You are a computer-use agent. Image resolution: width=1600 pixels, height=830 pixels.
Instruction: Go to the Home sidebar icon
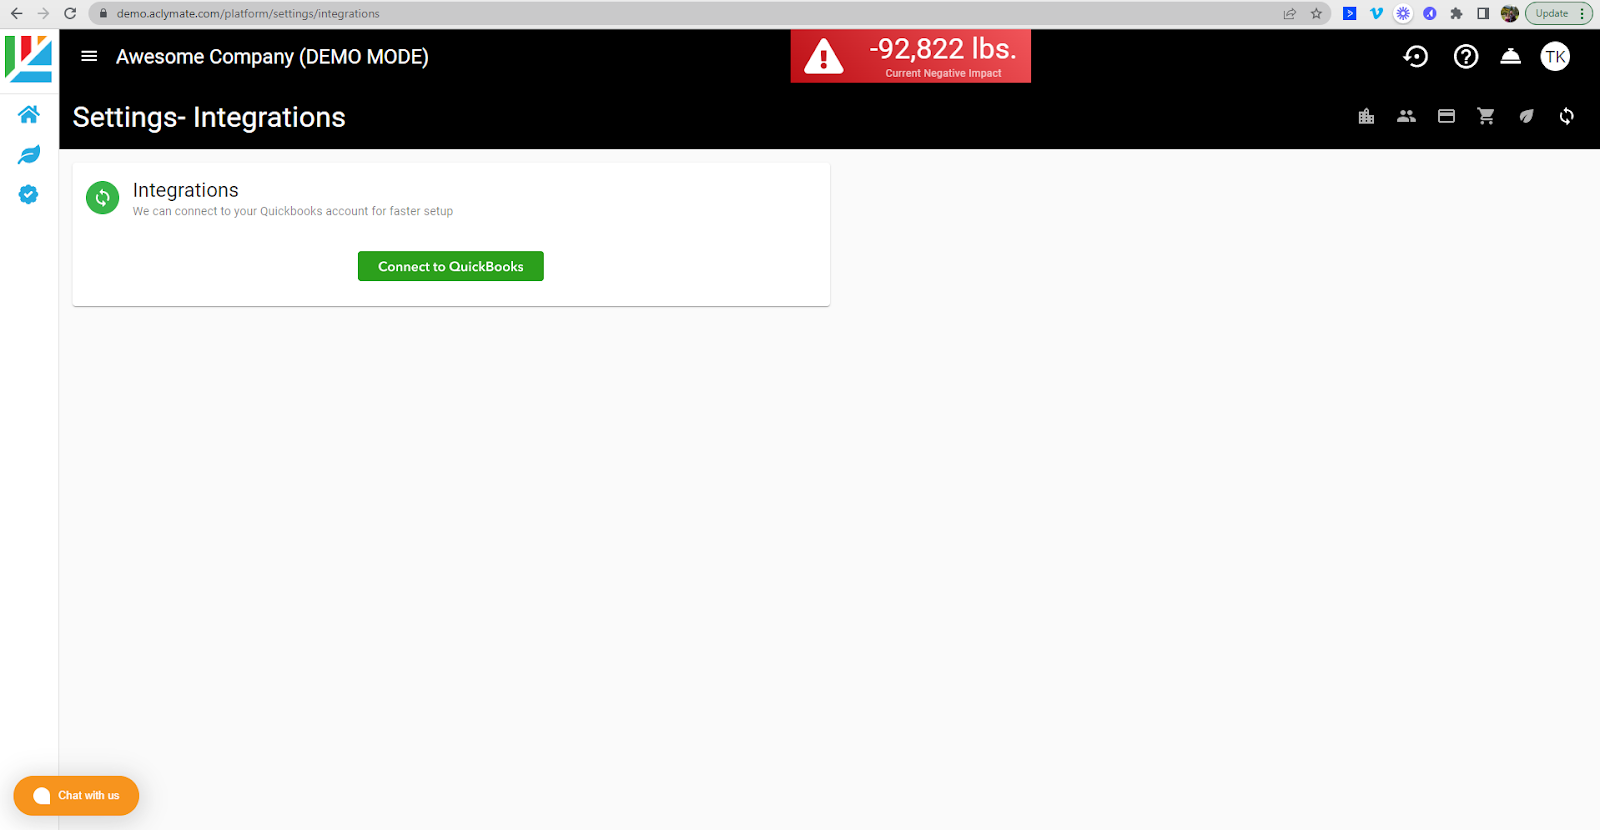pyautogui.click(x=29, y=114)
